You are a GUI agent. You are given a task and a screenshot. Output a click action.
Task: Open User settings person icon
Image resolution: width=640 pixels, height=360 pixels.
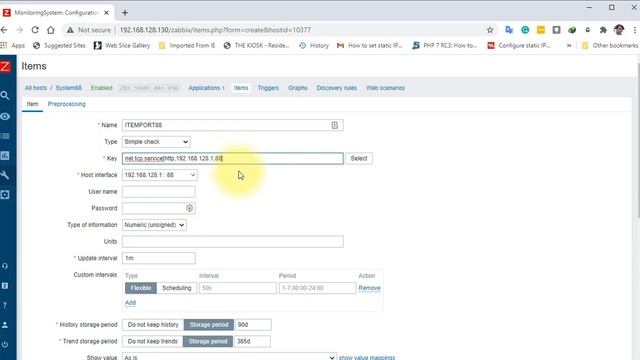(x=5, y=325)
